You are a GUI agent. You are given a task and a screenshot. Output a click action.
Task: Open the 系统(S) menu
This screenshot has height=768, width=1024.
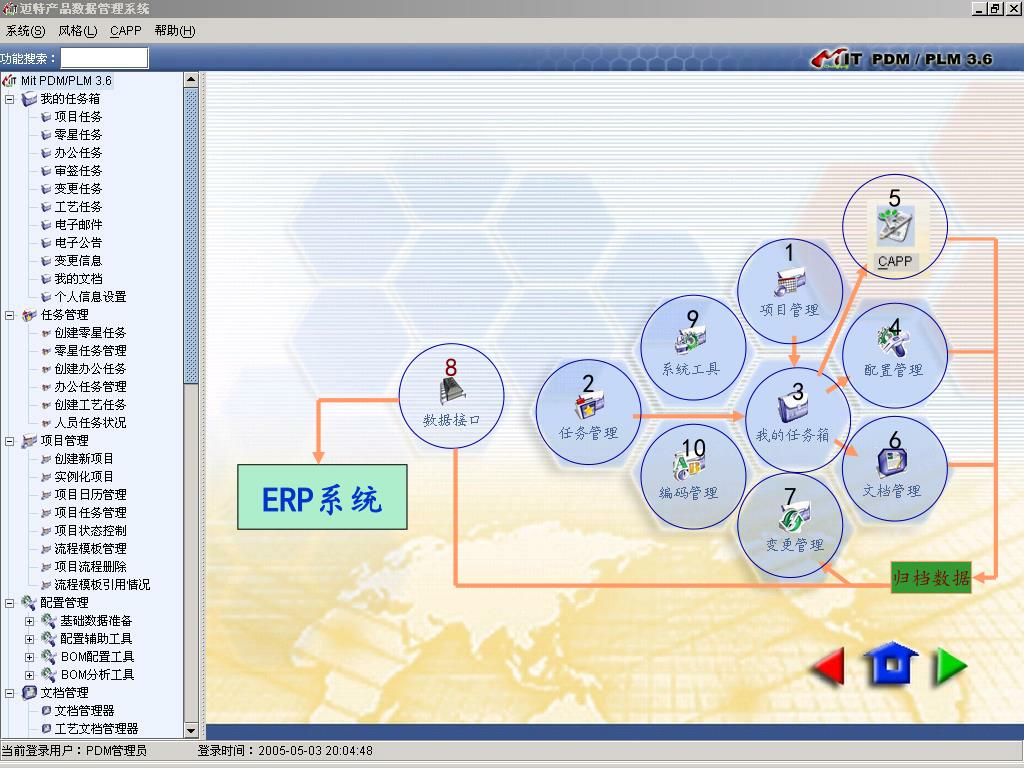pyautogui.click(x=25, y=31)
